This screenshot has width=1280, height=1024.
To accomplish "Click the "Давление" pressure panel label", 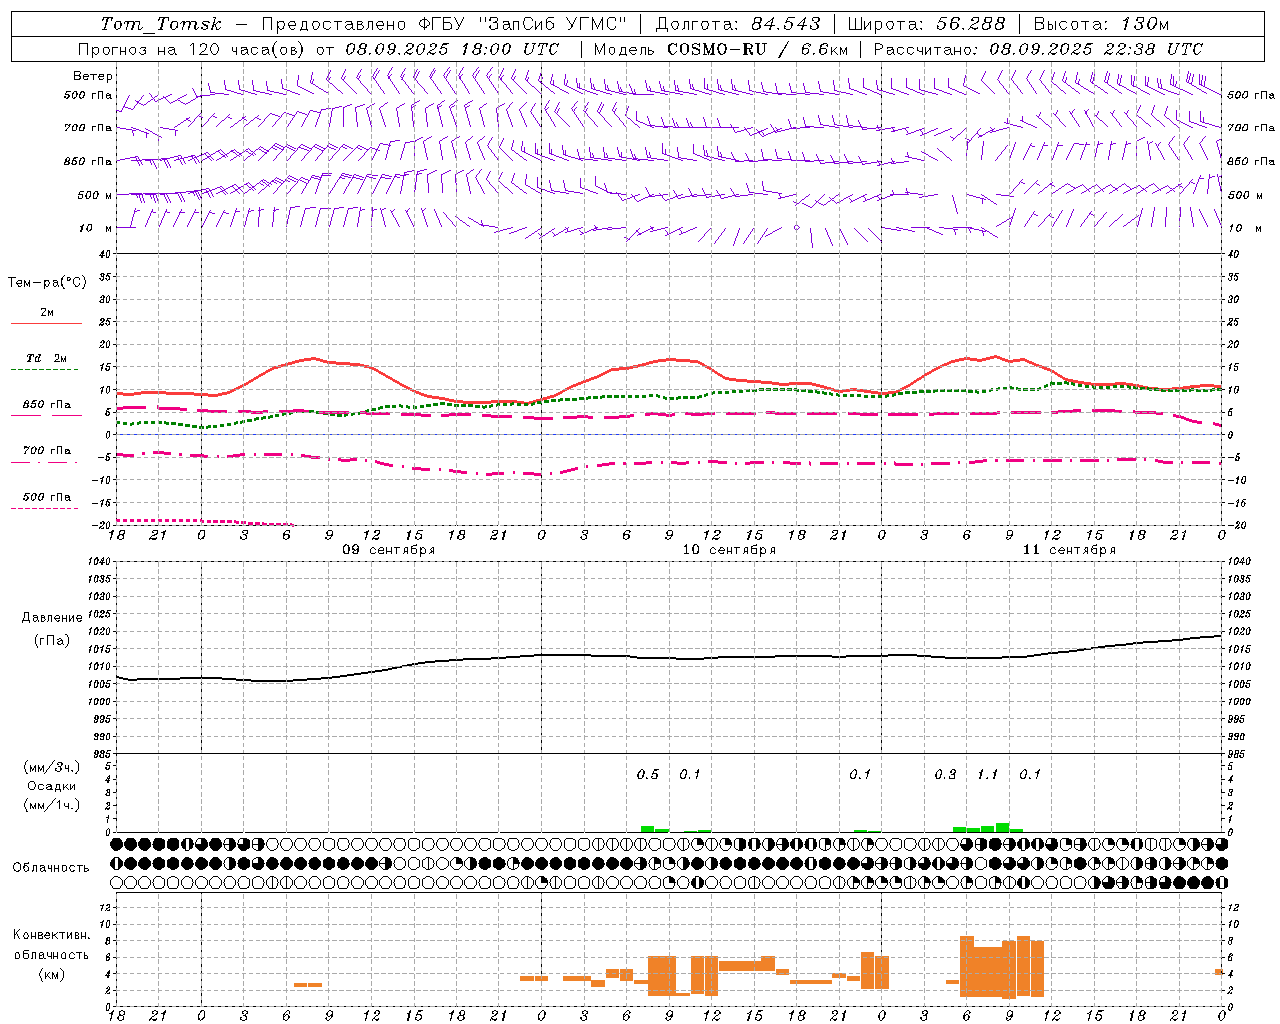I will coord(52,618).
